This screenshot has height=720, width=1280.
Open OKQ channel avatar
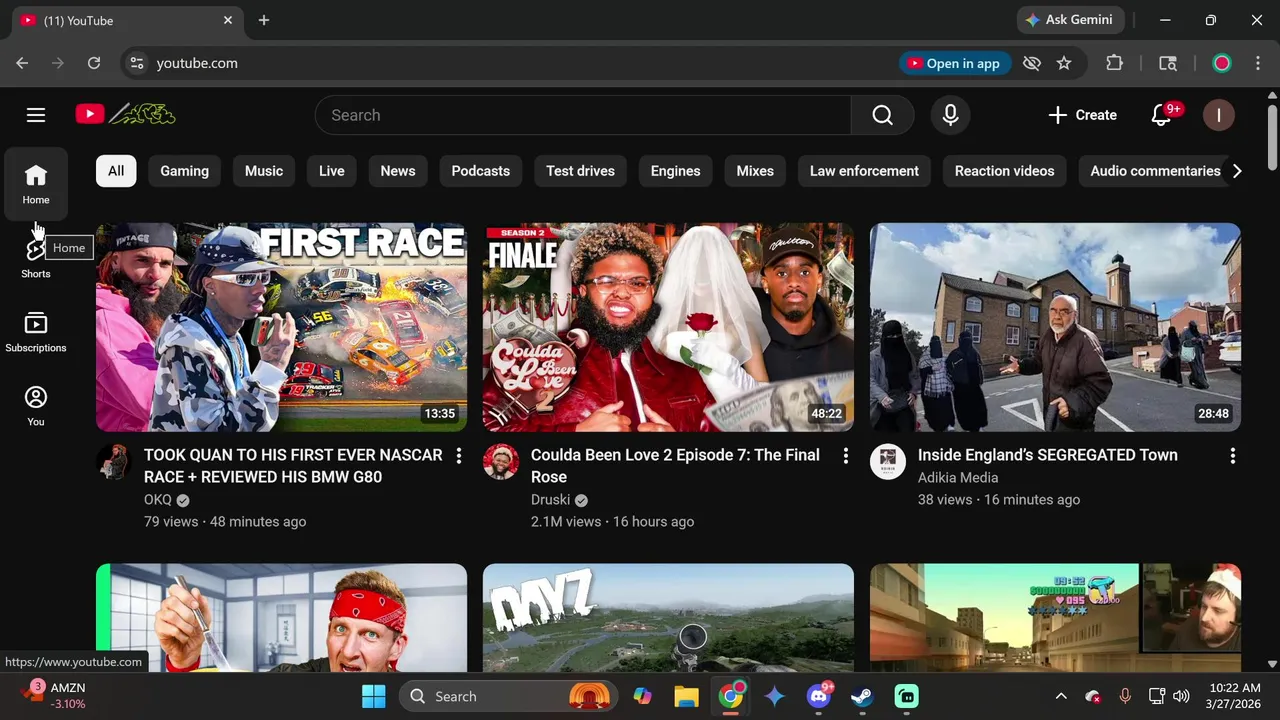(114, 462)
